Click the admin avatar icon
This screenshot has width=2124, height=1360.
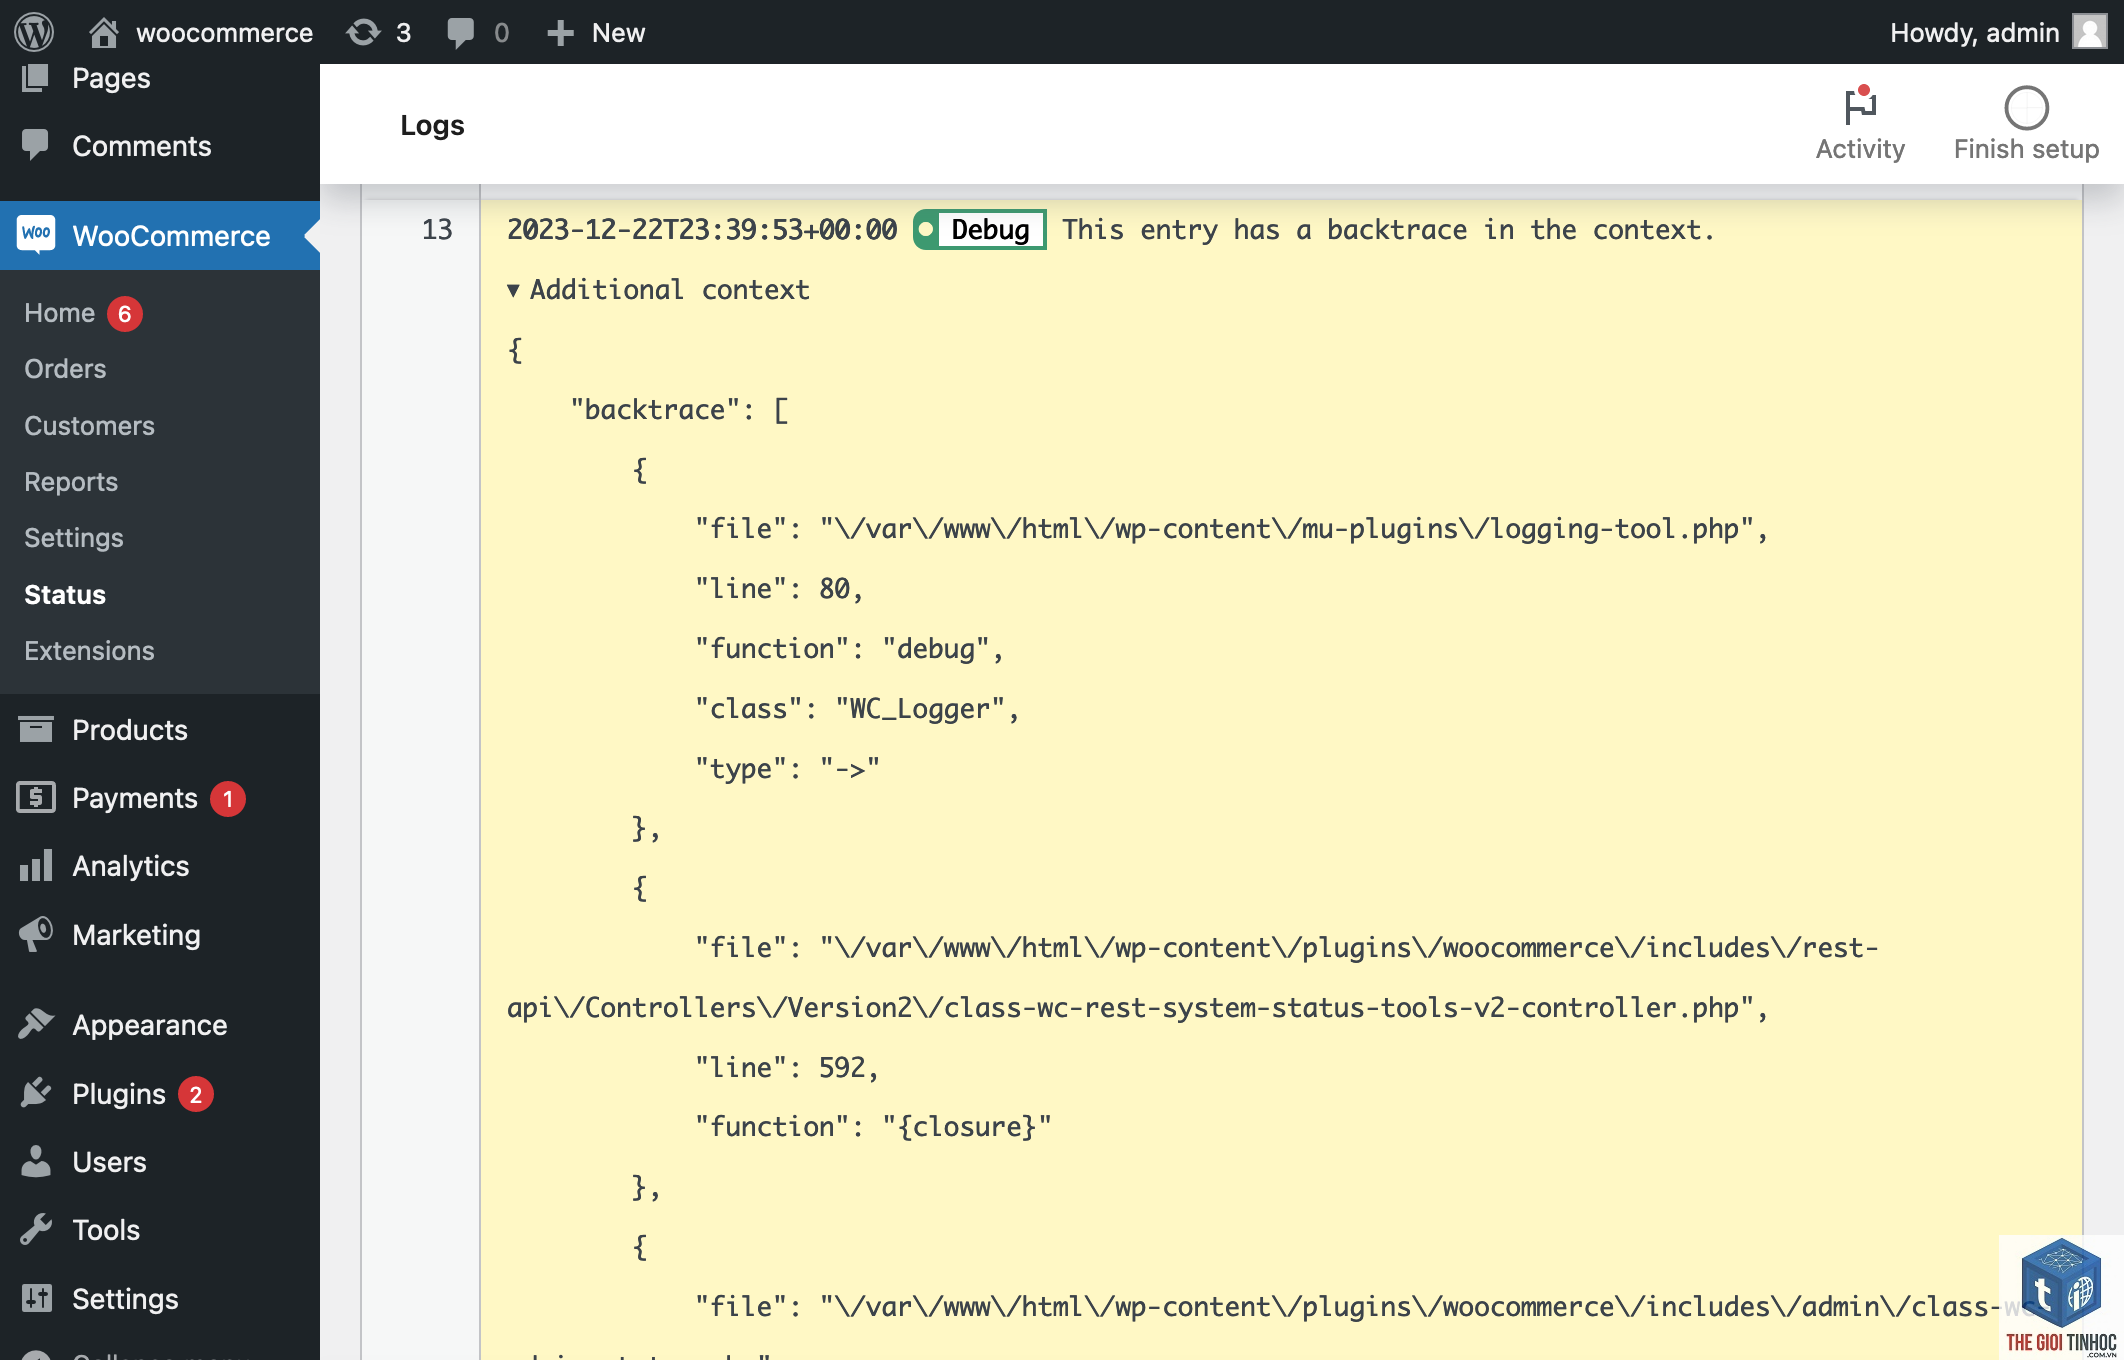pos(2090,32)
